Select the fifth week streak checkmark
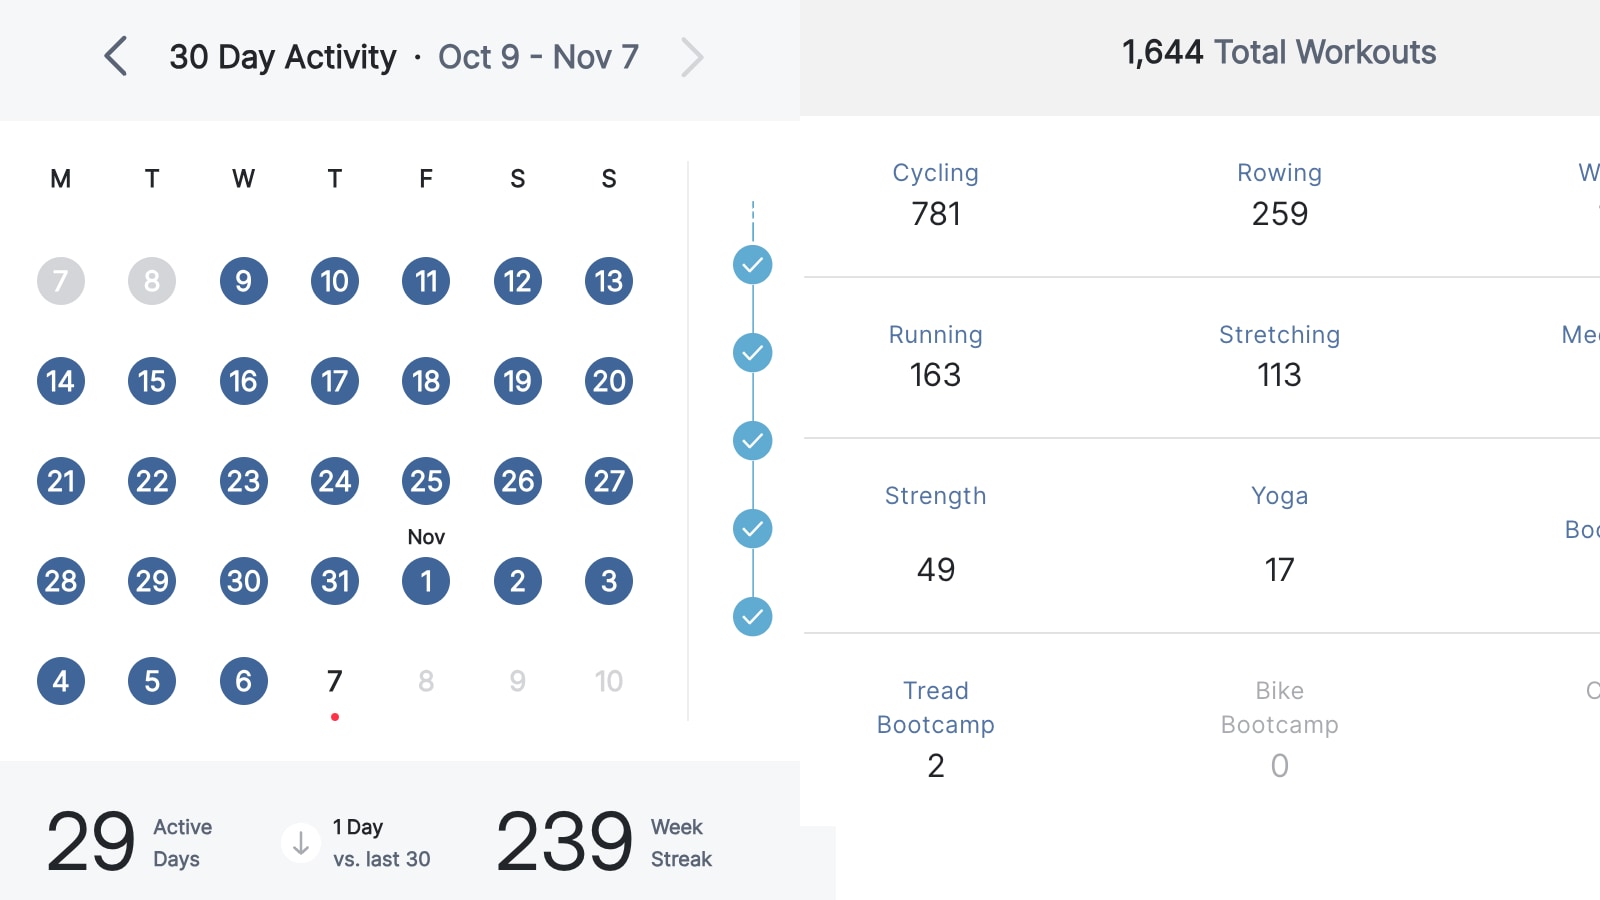Viewport: 1600px width, 900px height. click(753, 617)
